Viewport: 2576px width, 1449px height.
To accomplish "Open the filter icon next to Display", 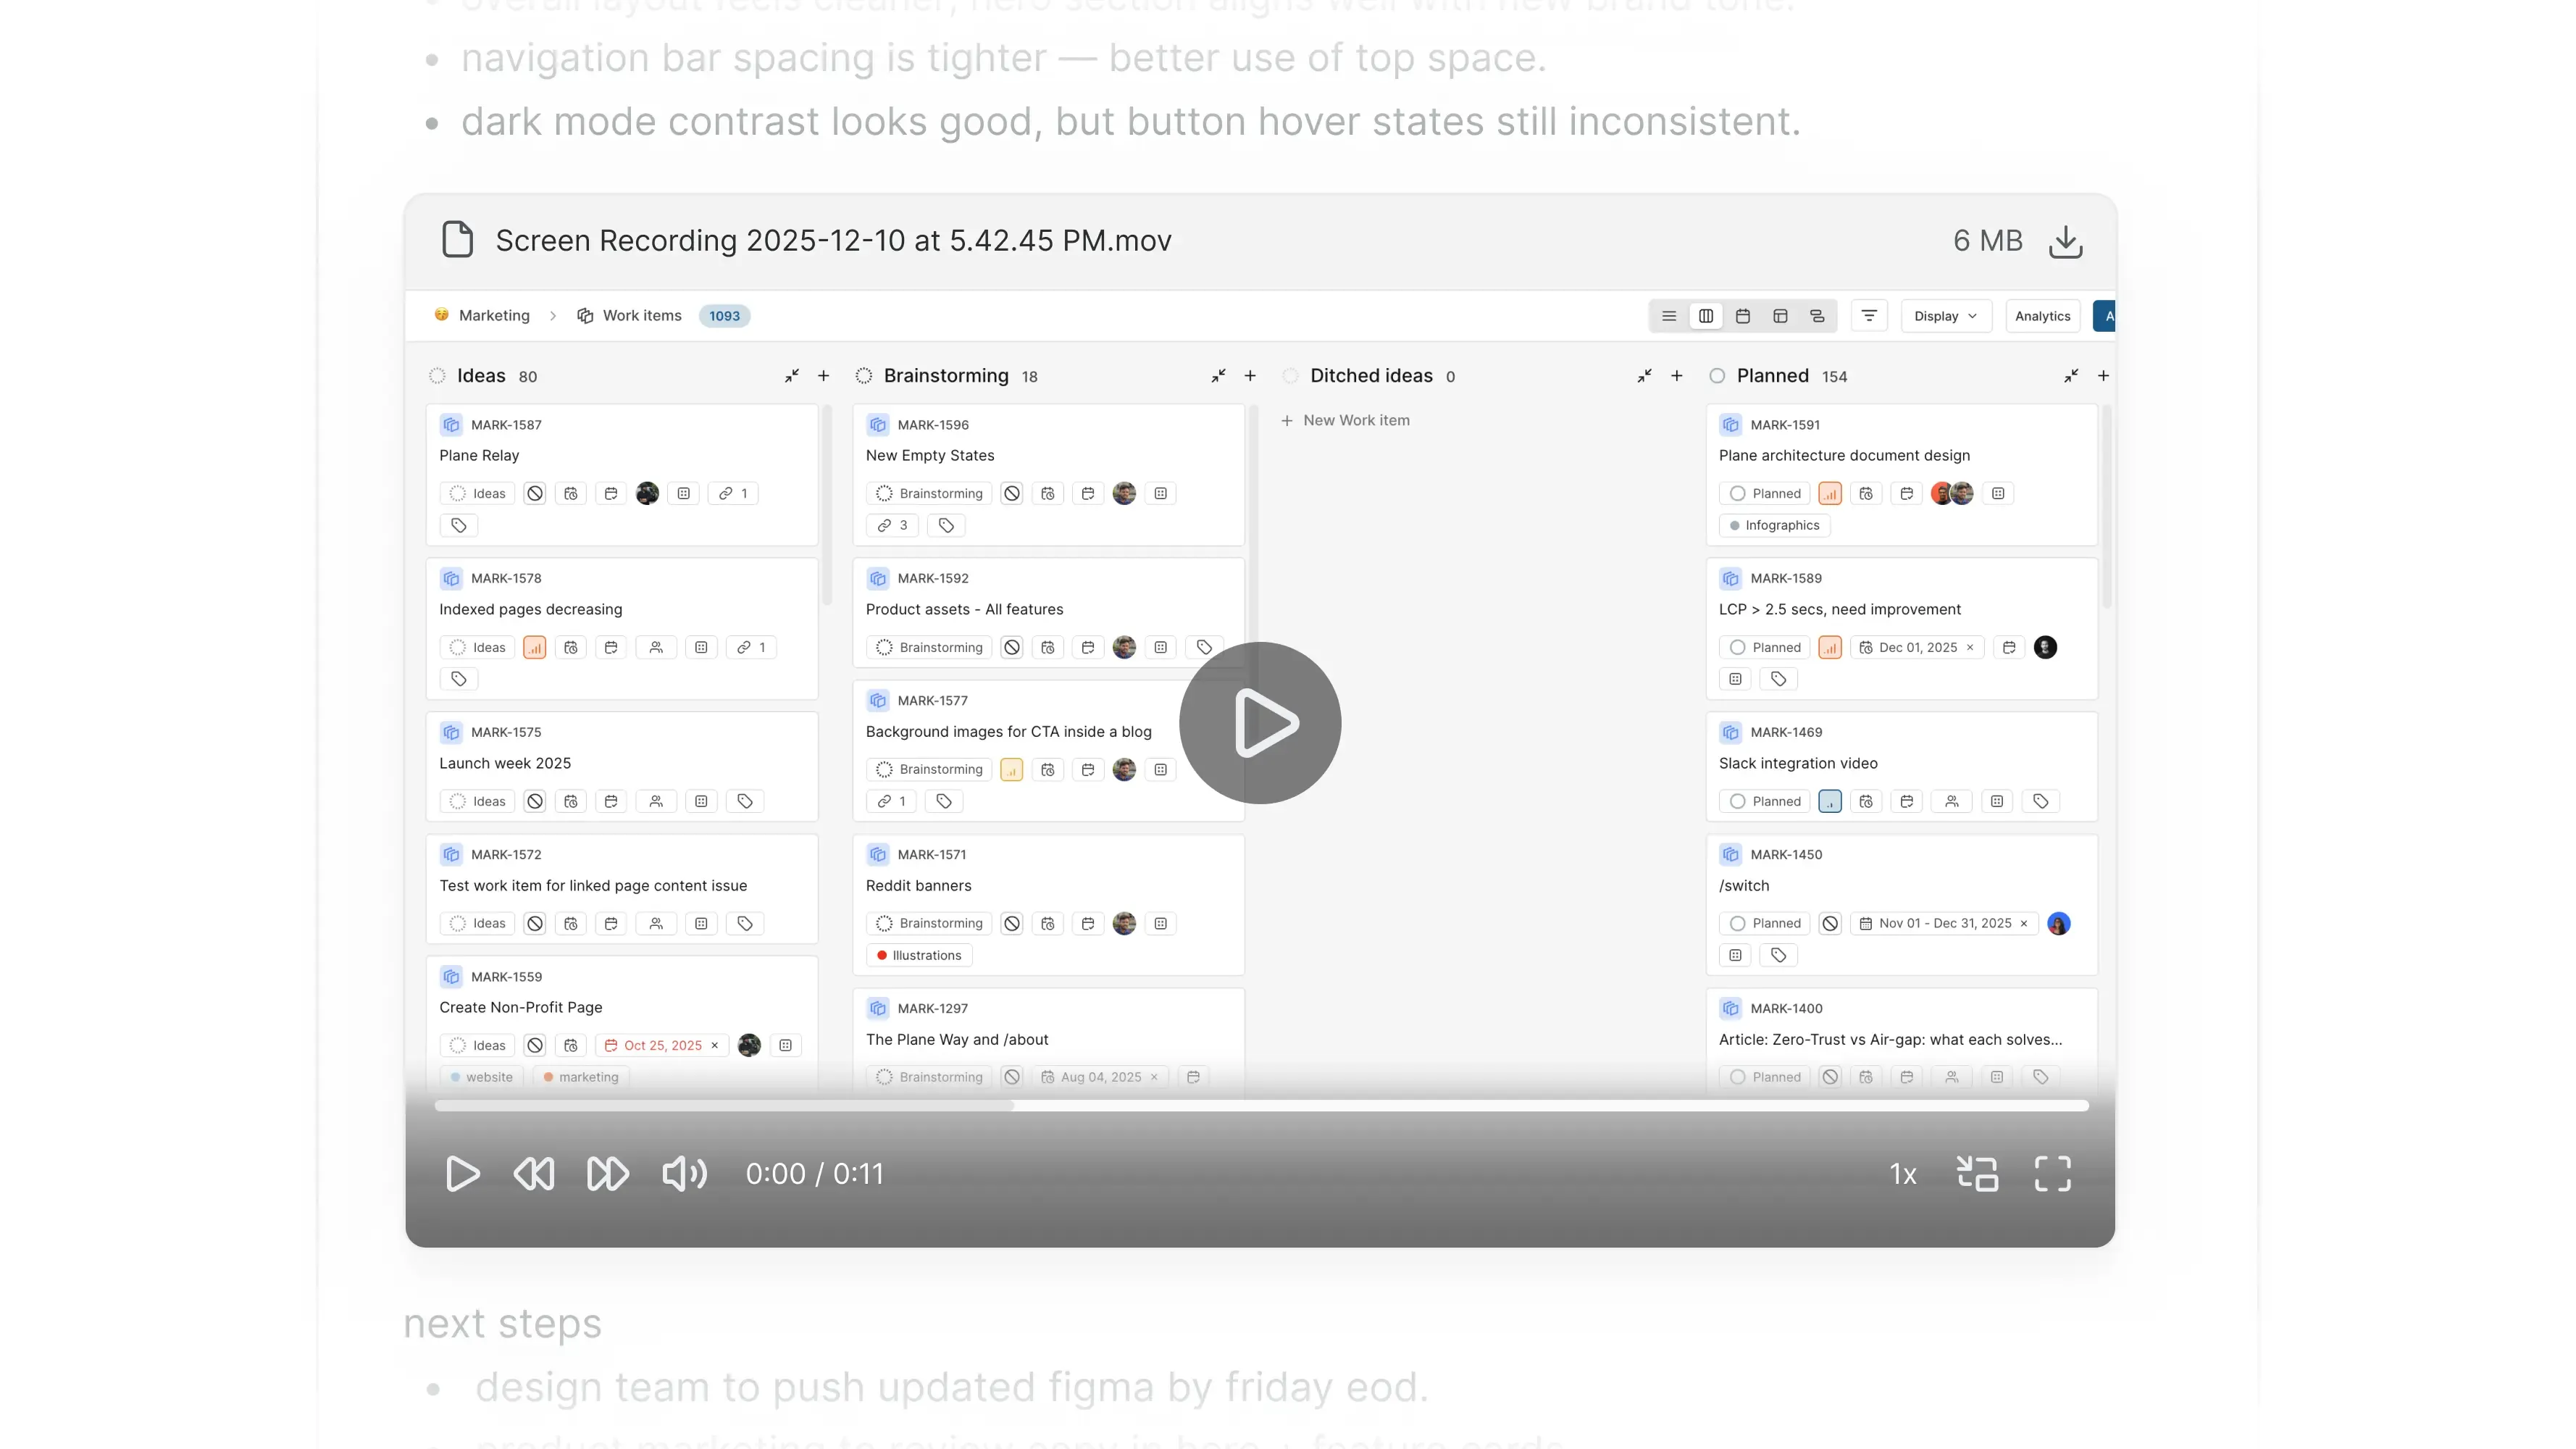I will (x=1869, y=315).
